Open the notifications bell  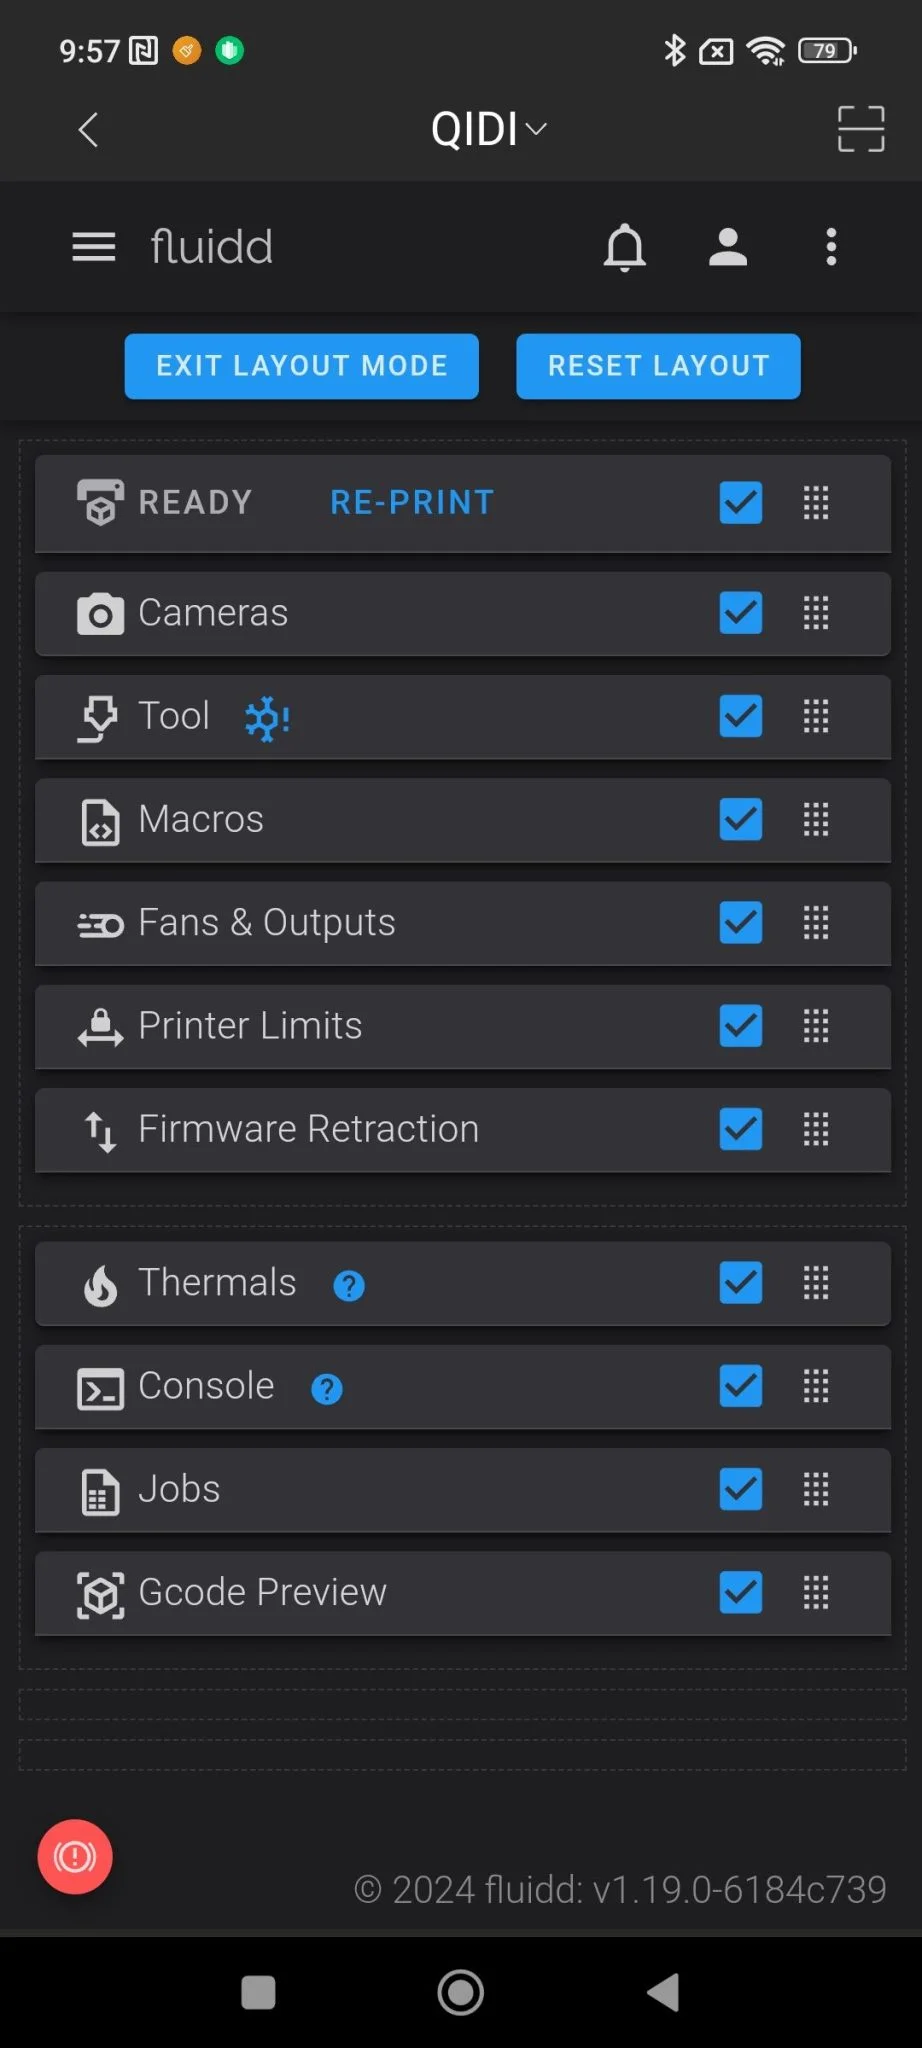tap(625, 247)
